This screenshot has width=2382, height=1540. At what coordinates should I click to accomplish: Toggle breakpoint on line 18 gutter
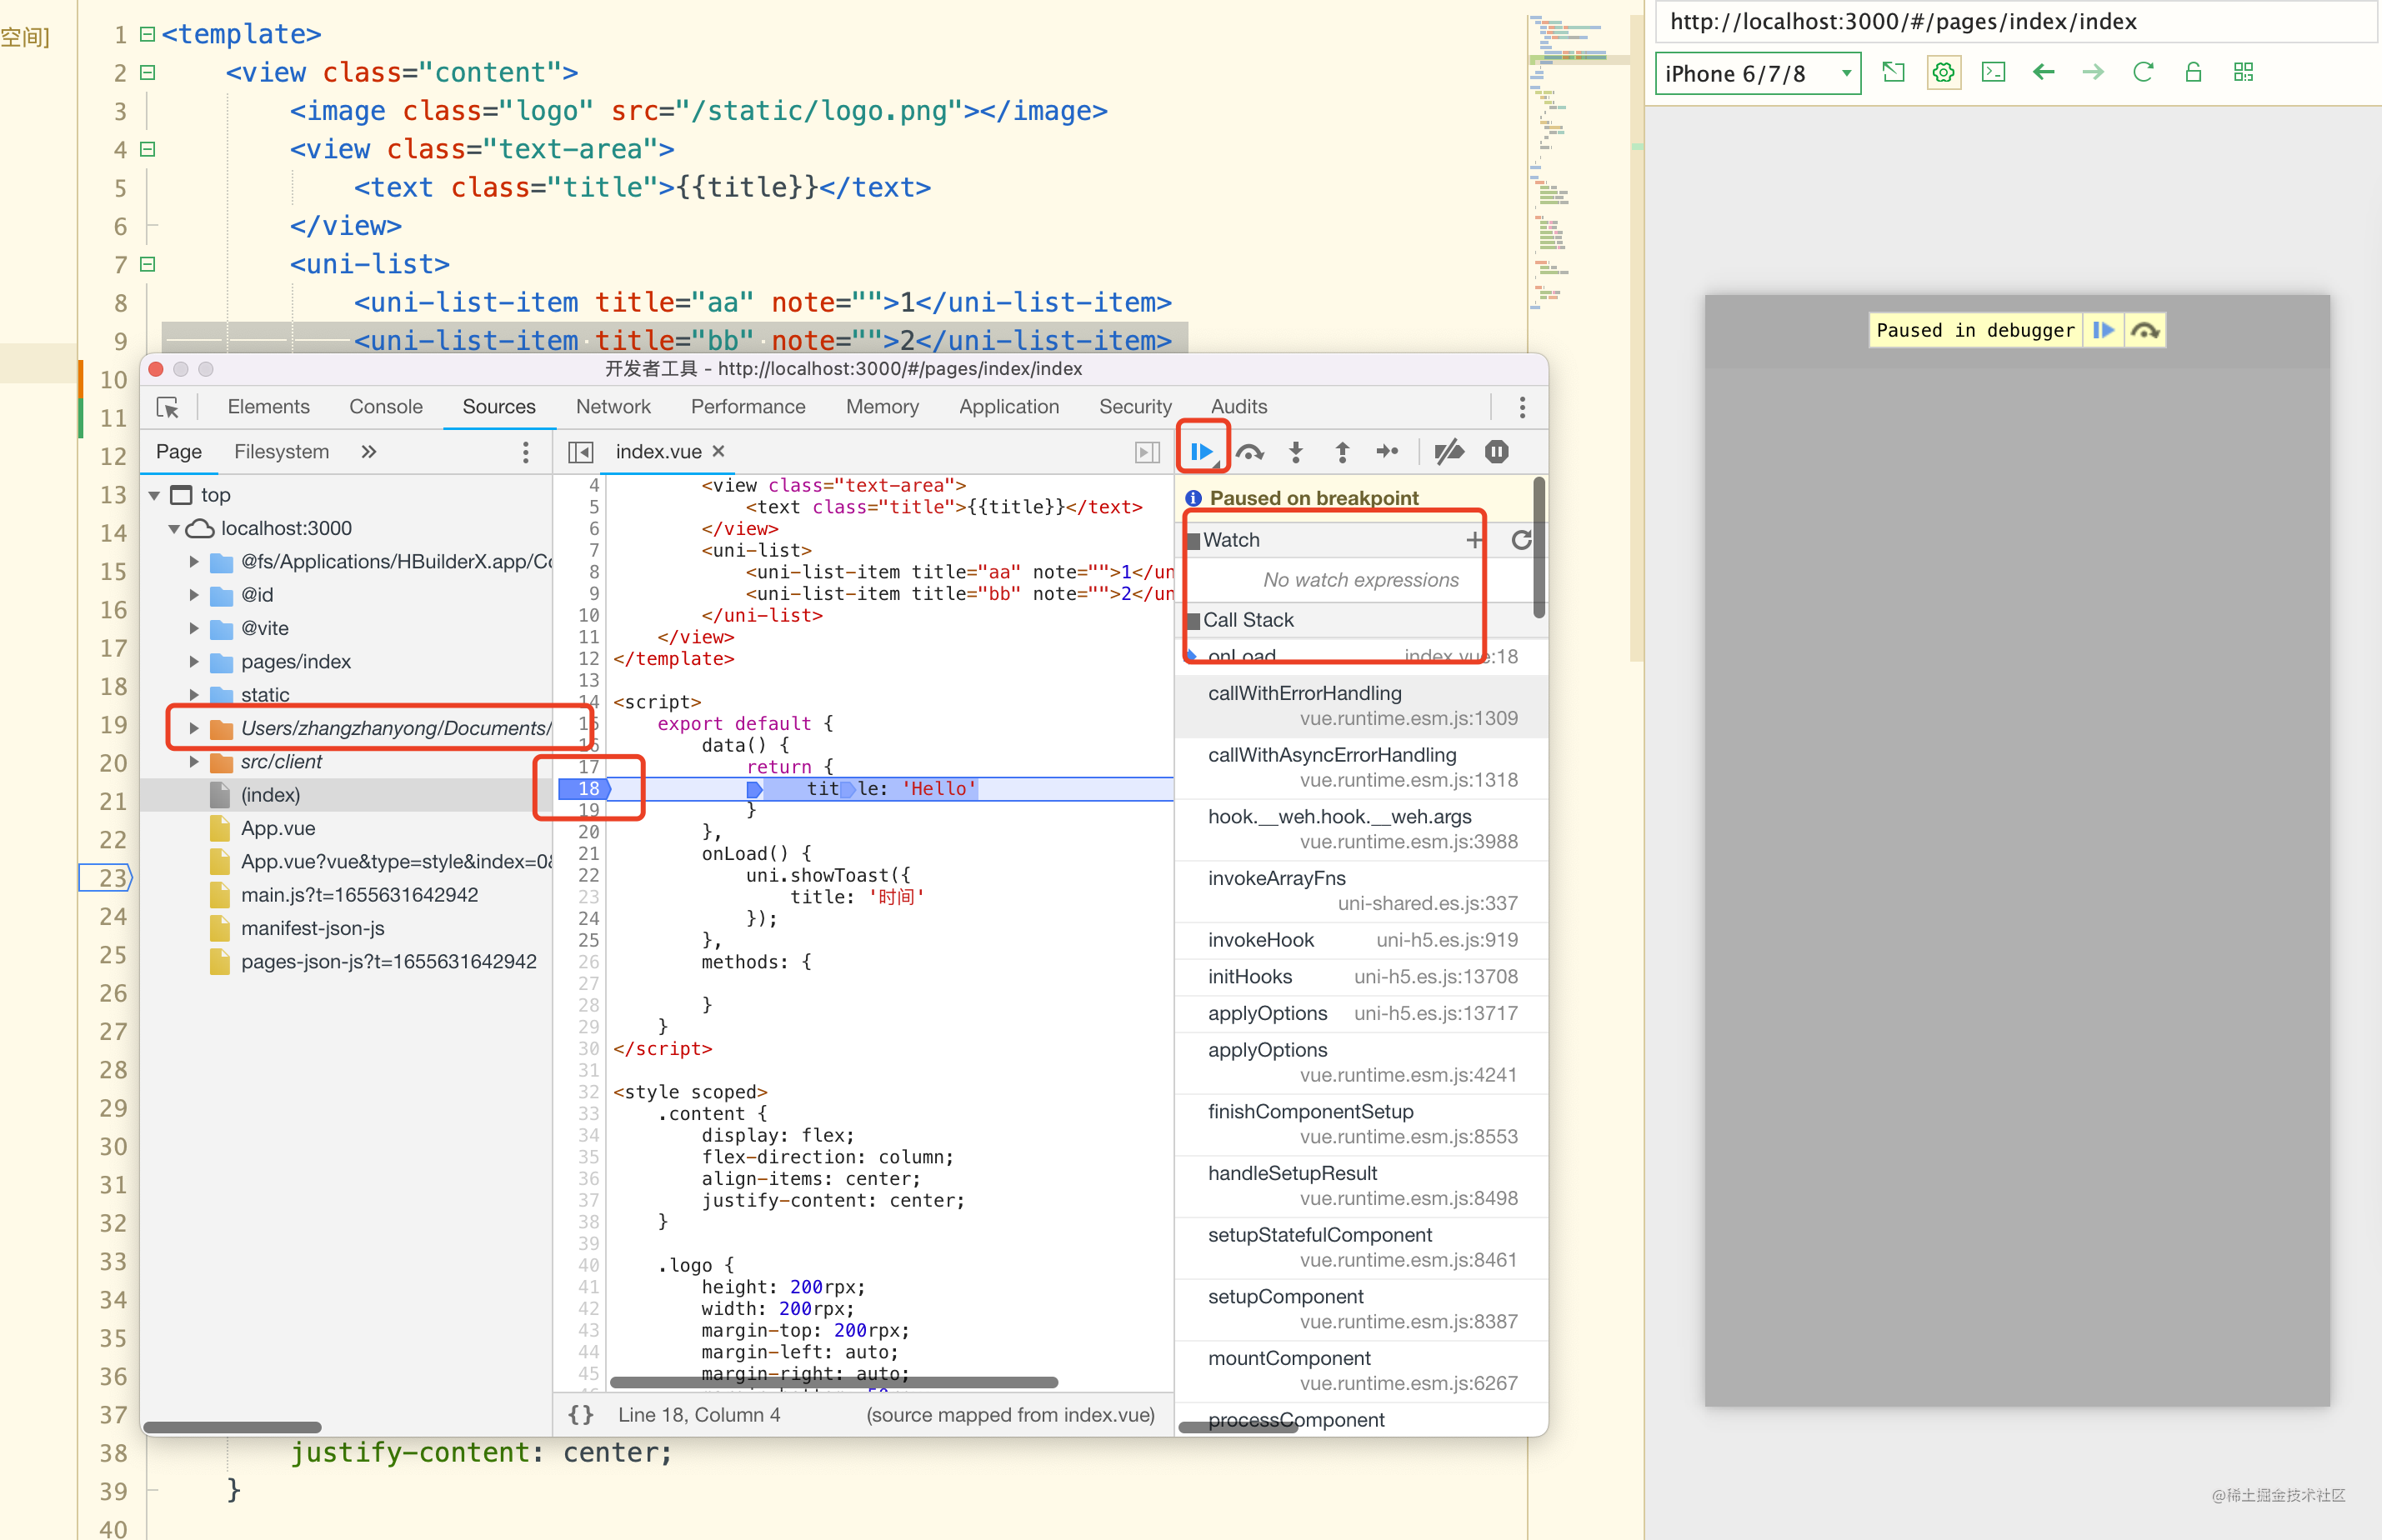[588, 789]
